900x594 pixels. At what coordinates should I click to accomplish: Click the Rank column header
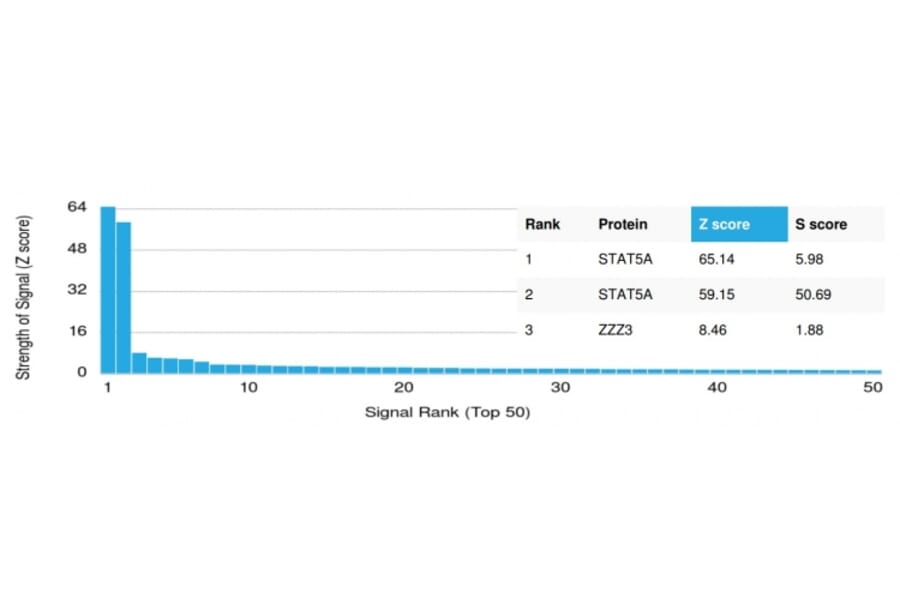[542, 224]
